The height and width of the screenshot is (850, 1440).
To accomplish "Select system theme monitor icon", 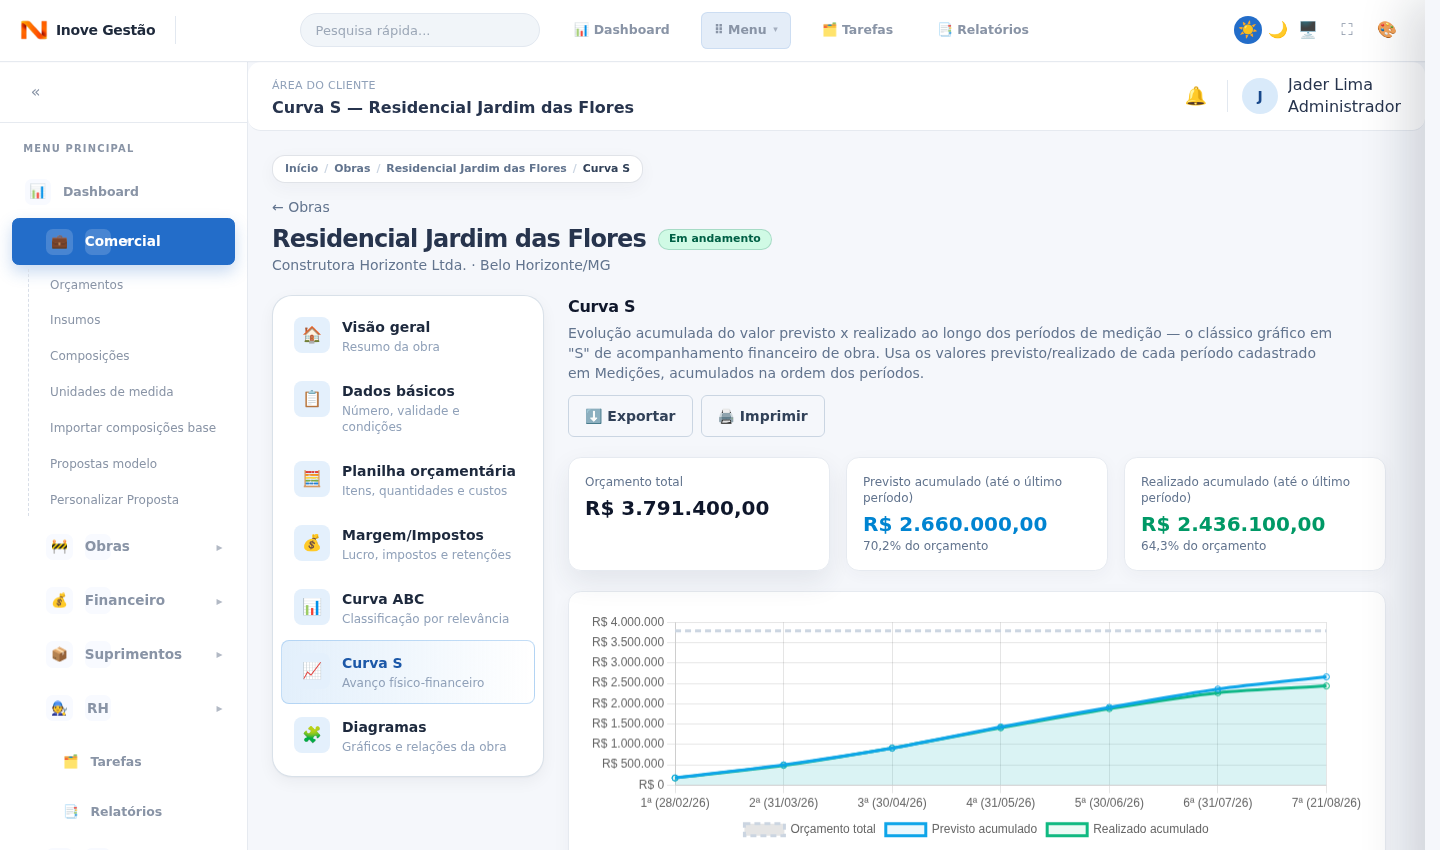I will pyautogui.click(x=1308, y=30).
